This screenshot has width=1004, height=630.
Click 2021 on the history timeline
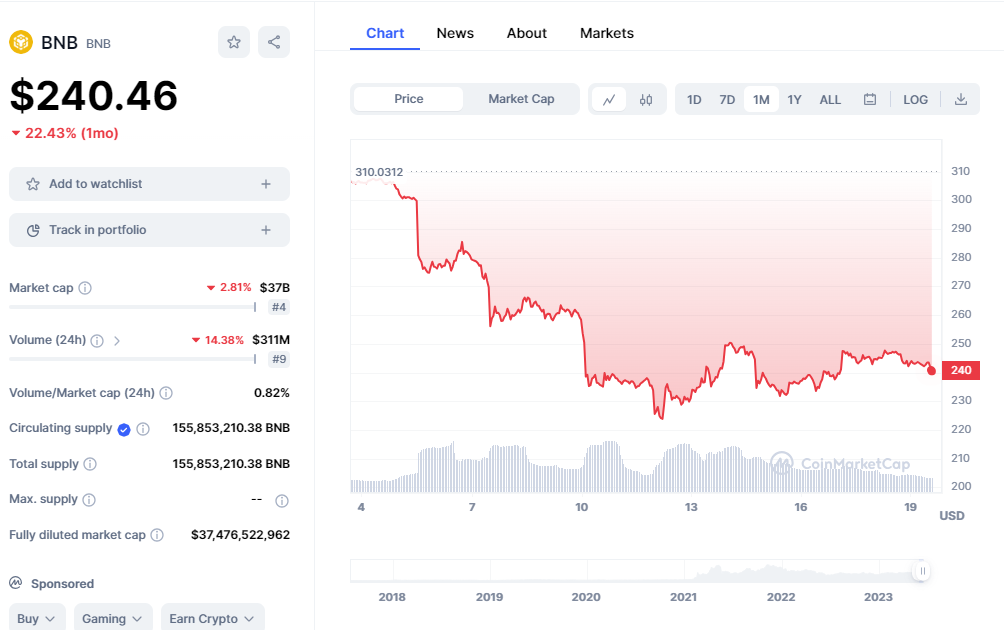coord(683,597)
